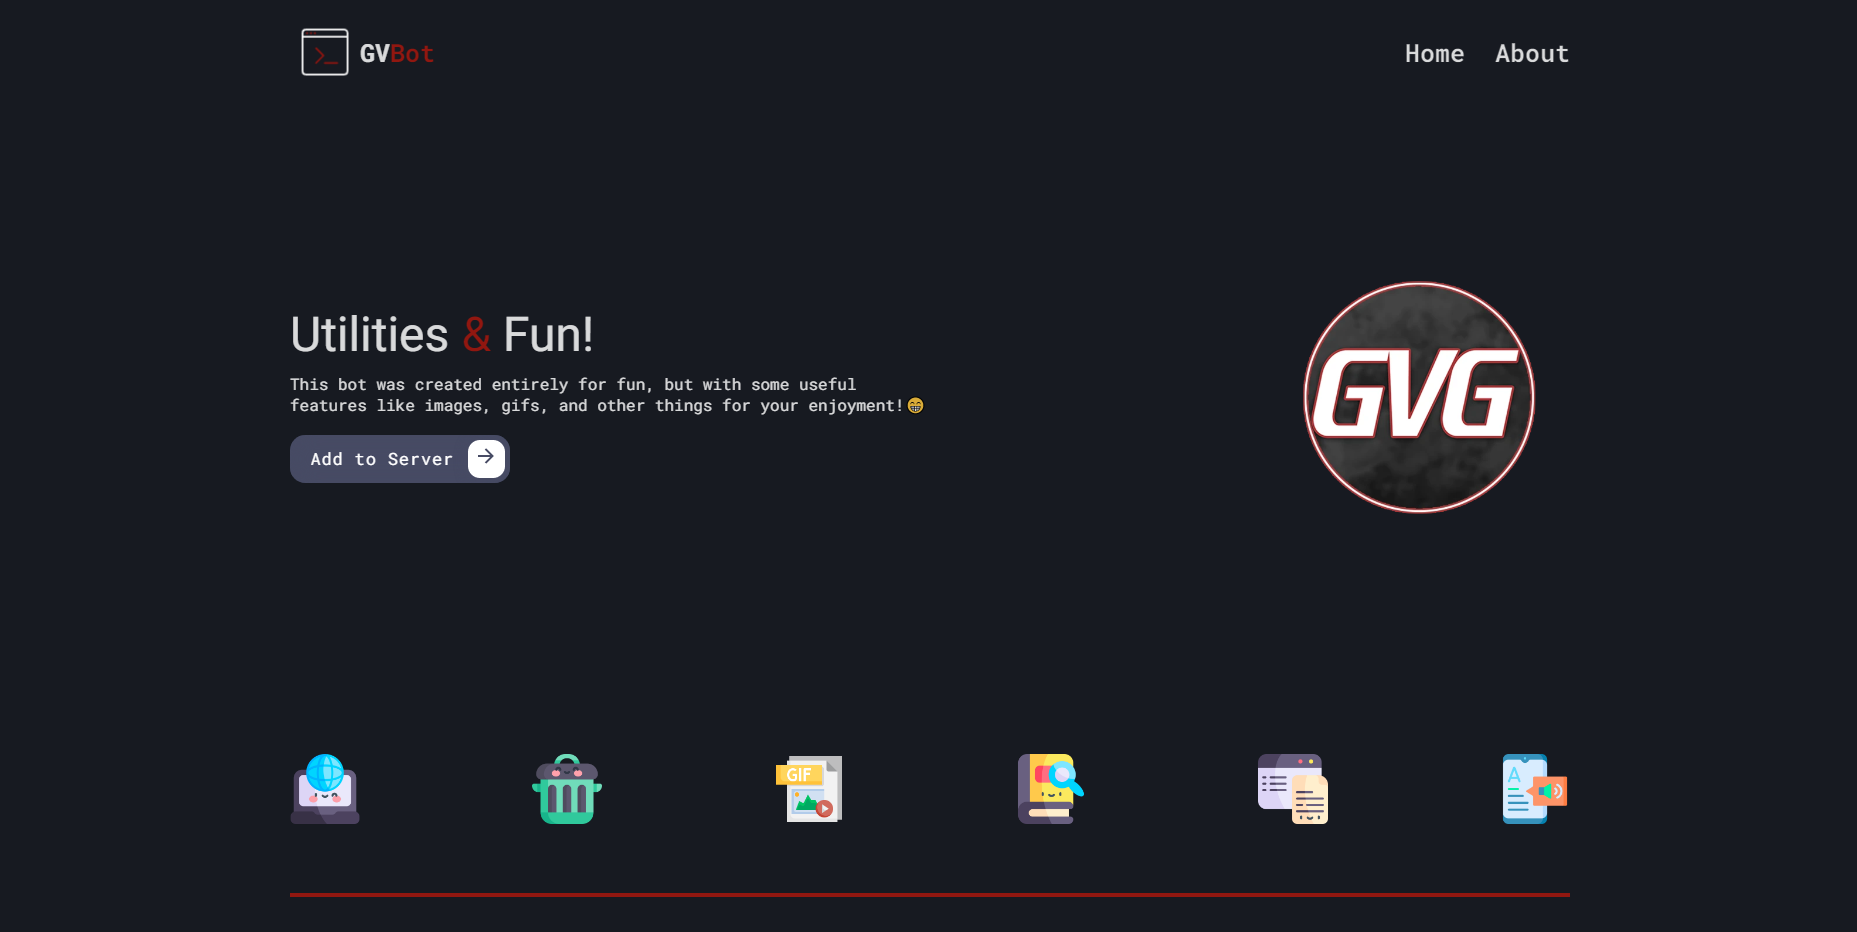Open the Home navigation item

(x=1434, y=54)
